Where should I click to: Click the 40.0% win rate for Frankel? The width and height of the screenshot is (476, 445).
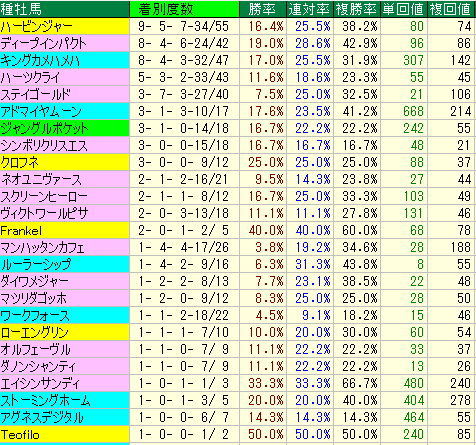point(266,231)
